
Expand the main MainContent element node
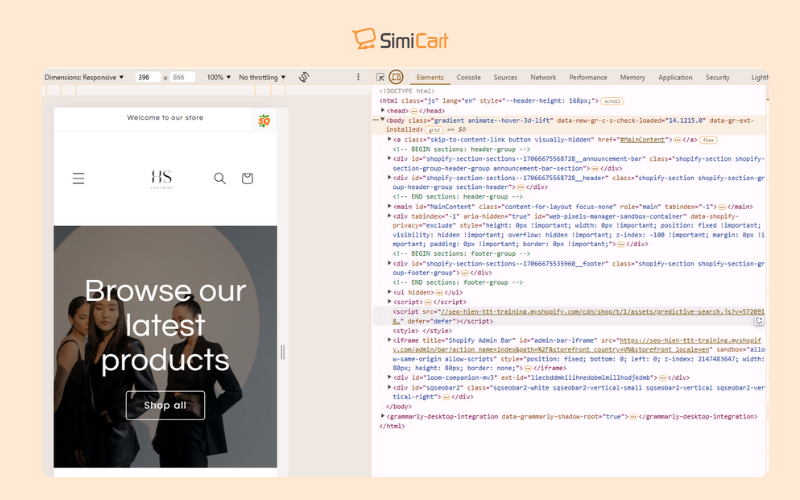(x=389, y=206)
